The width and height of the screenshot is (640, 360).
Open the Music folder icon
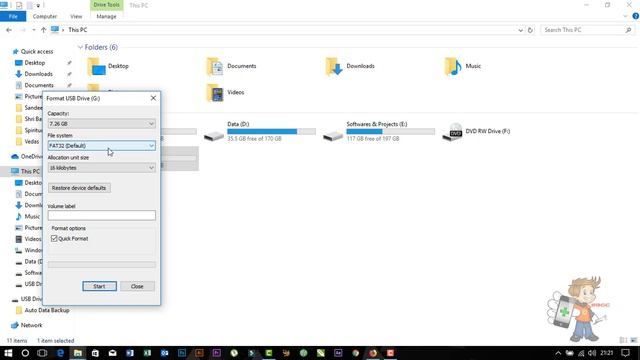coord(453,67)
